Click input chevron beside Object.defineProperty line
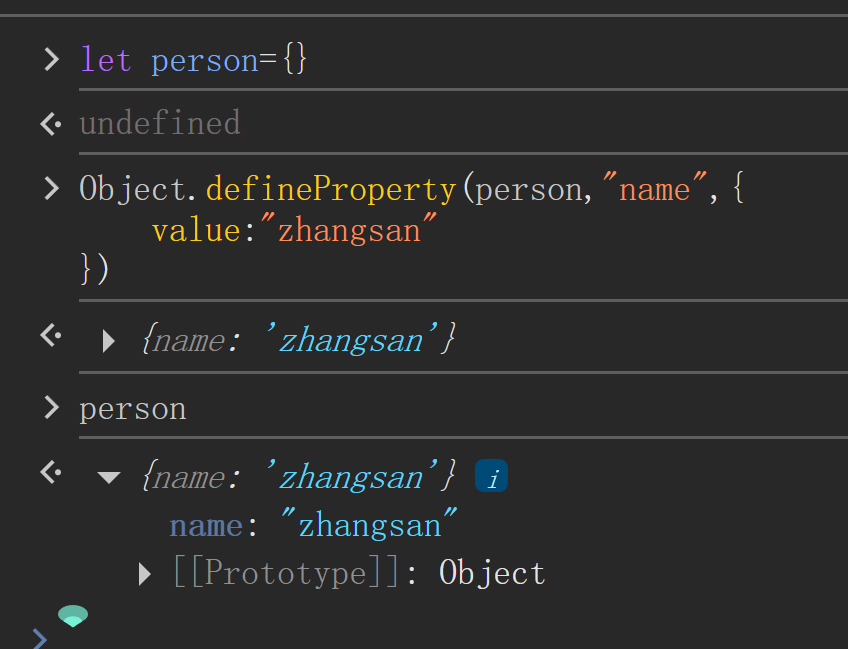The width and height of the screenshot is (848, 649). (51, 189)
